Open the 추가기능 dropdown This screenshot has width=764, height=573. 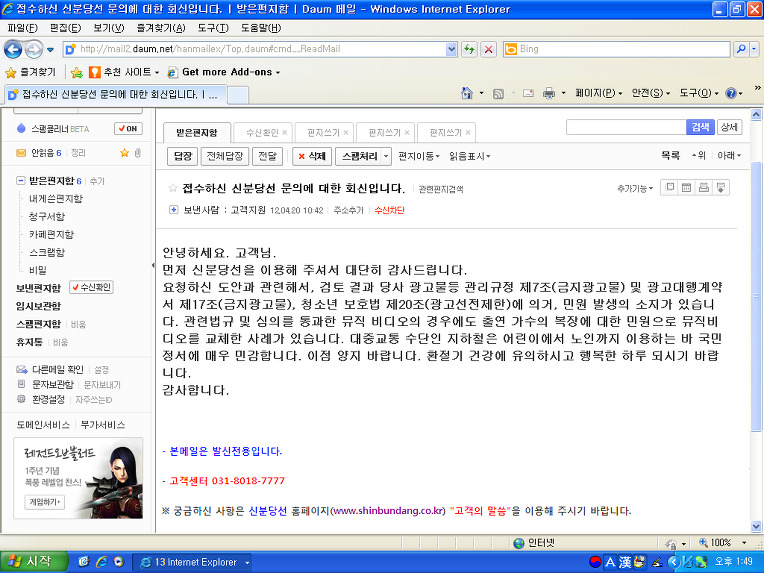point(635,188)
